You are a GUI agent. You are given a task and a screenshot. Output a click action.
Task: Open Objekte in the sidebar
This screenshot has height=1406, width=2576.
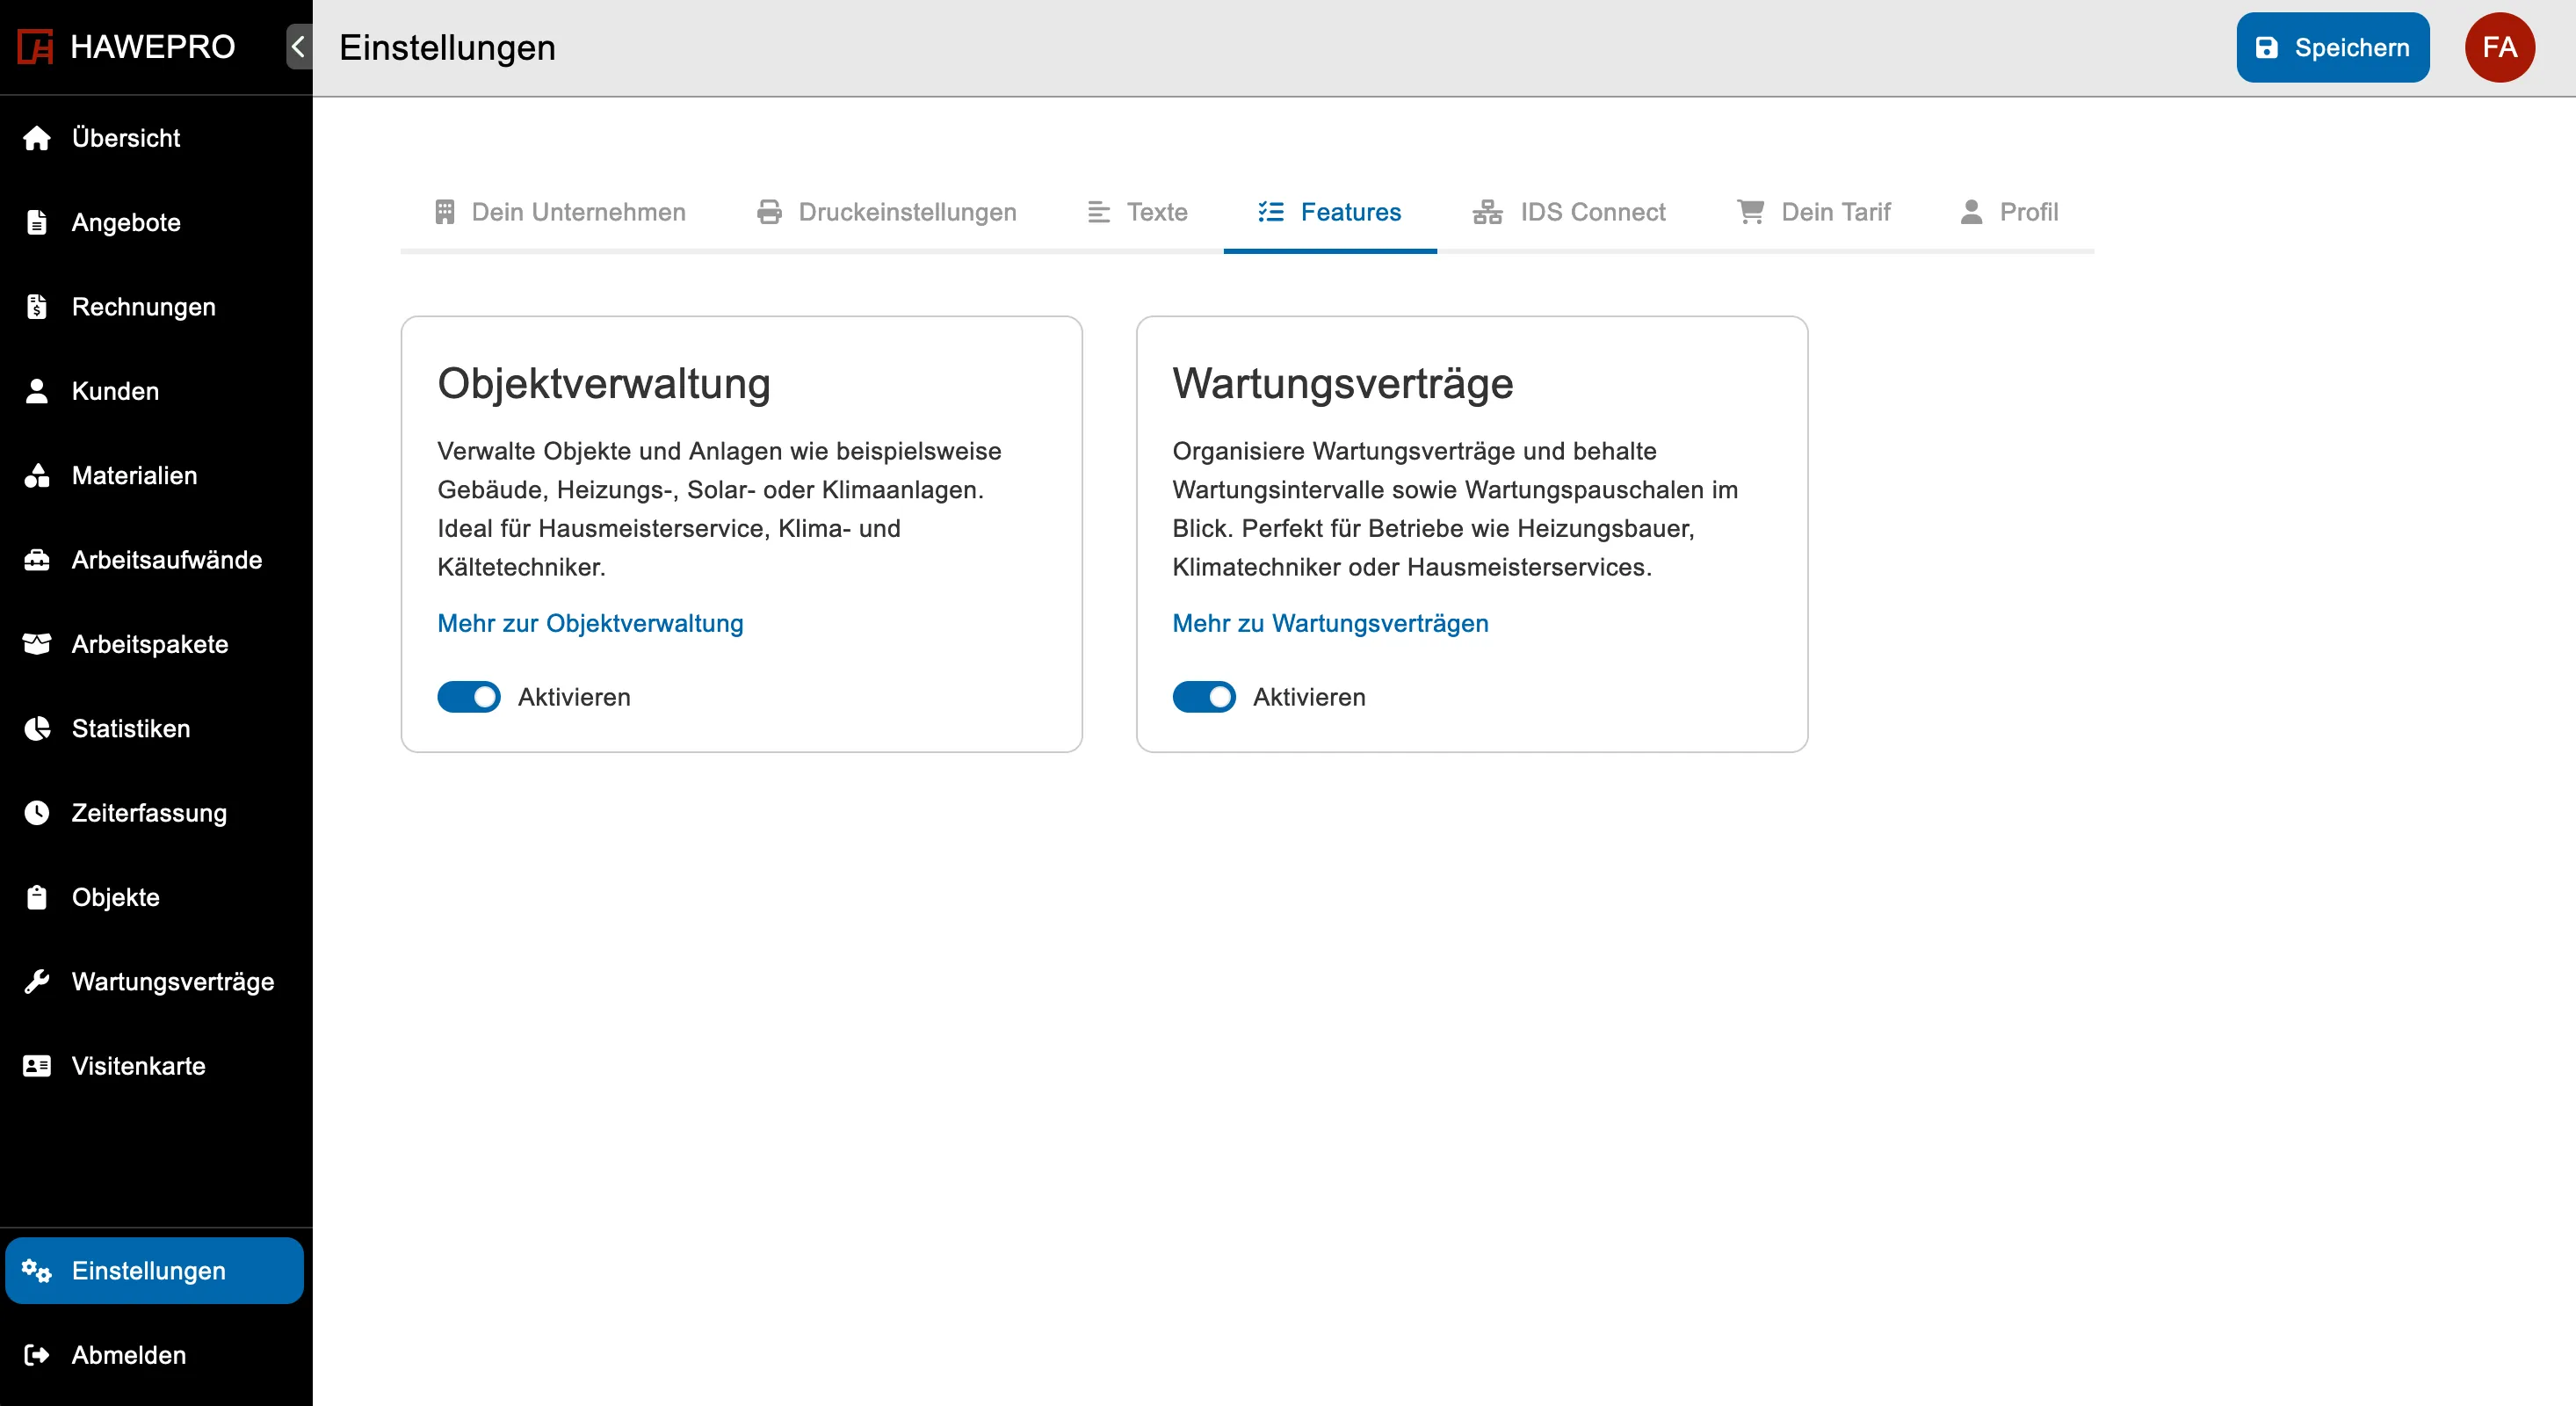pyautogui.click(x=155, y=897)
